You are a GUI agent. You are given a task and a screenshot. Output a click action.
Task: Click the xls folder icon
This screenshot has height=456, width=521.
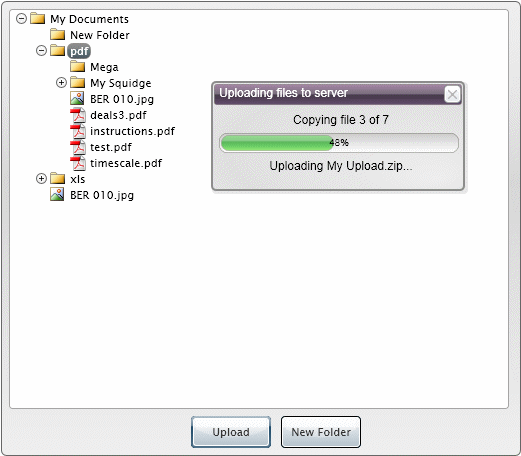click(x=57, y=178)
